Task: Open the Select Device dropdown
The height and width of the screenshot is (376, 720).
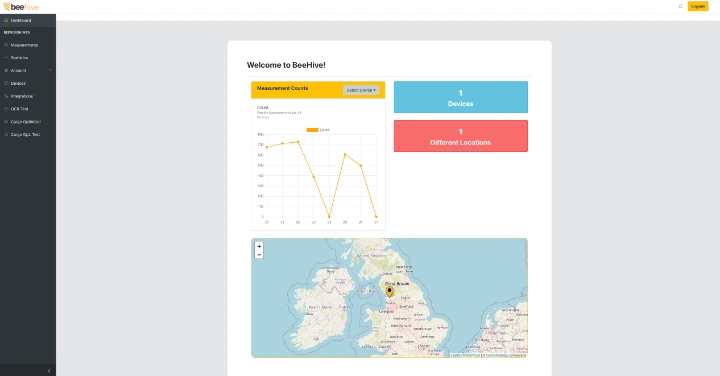Action: click(361, 90)
